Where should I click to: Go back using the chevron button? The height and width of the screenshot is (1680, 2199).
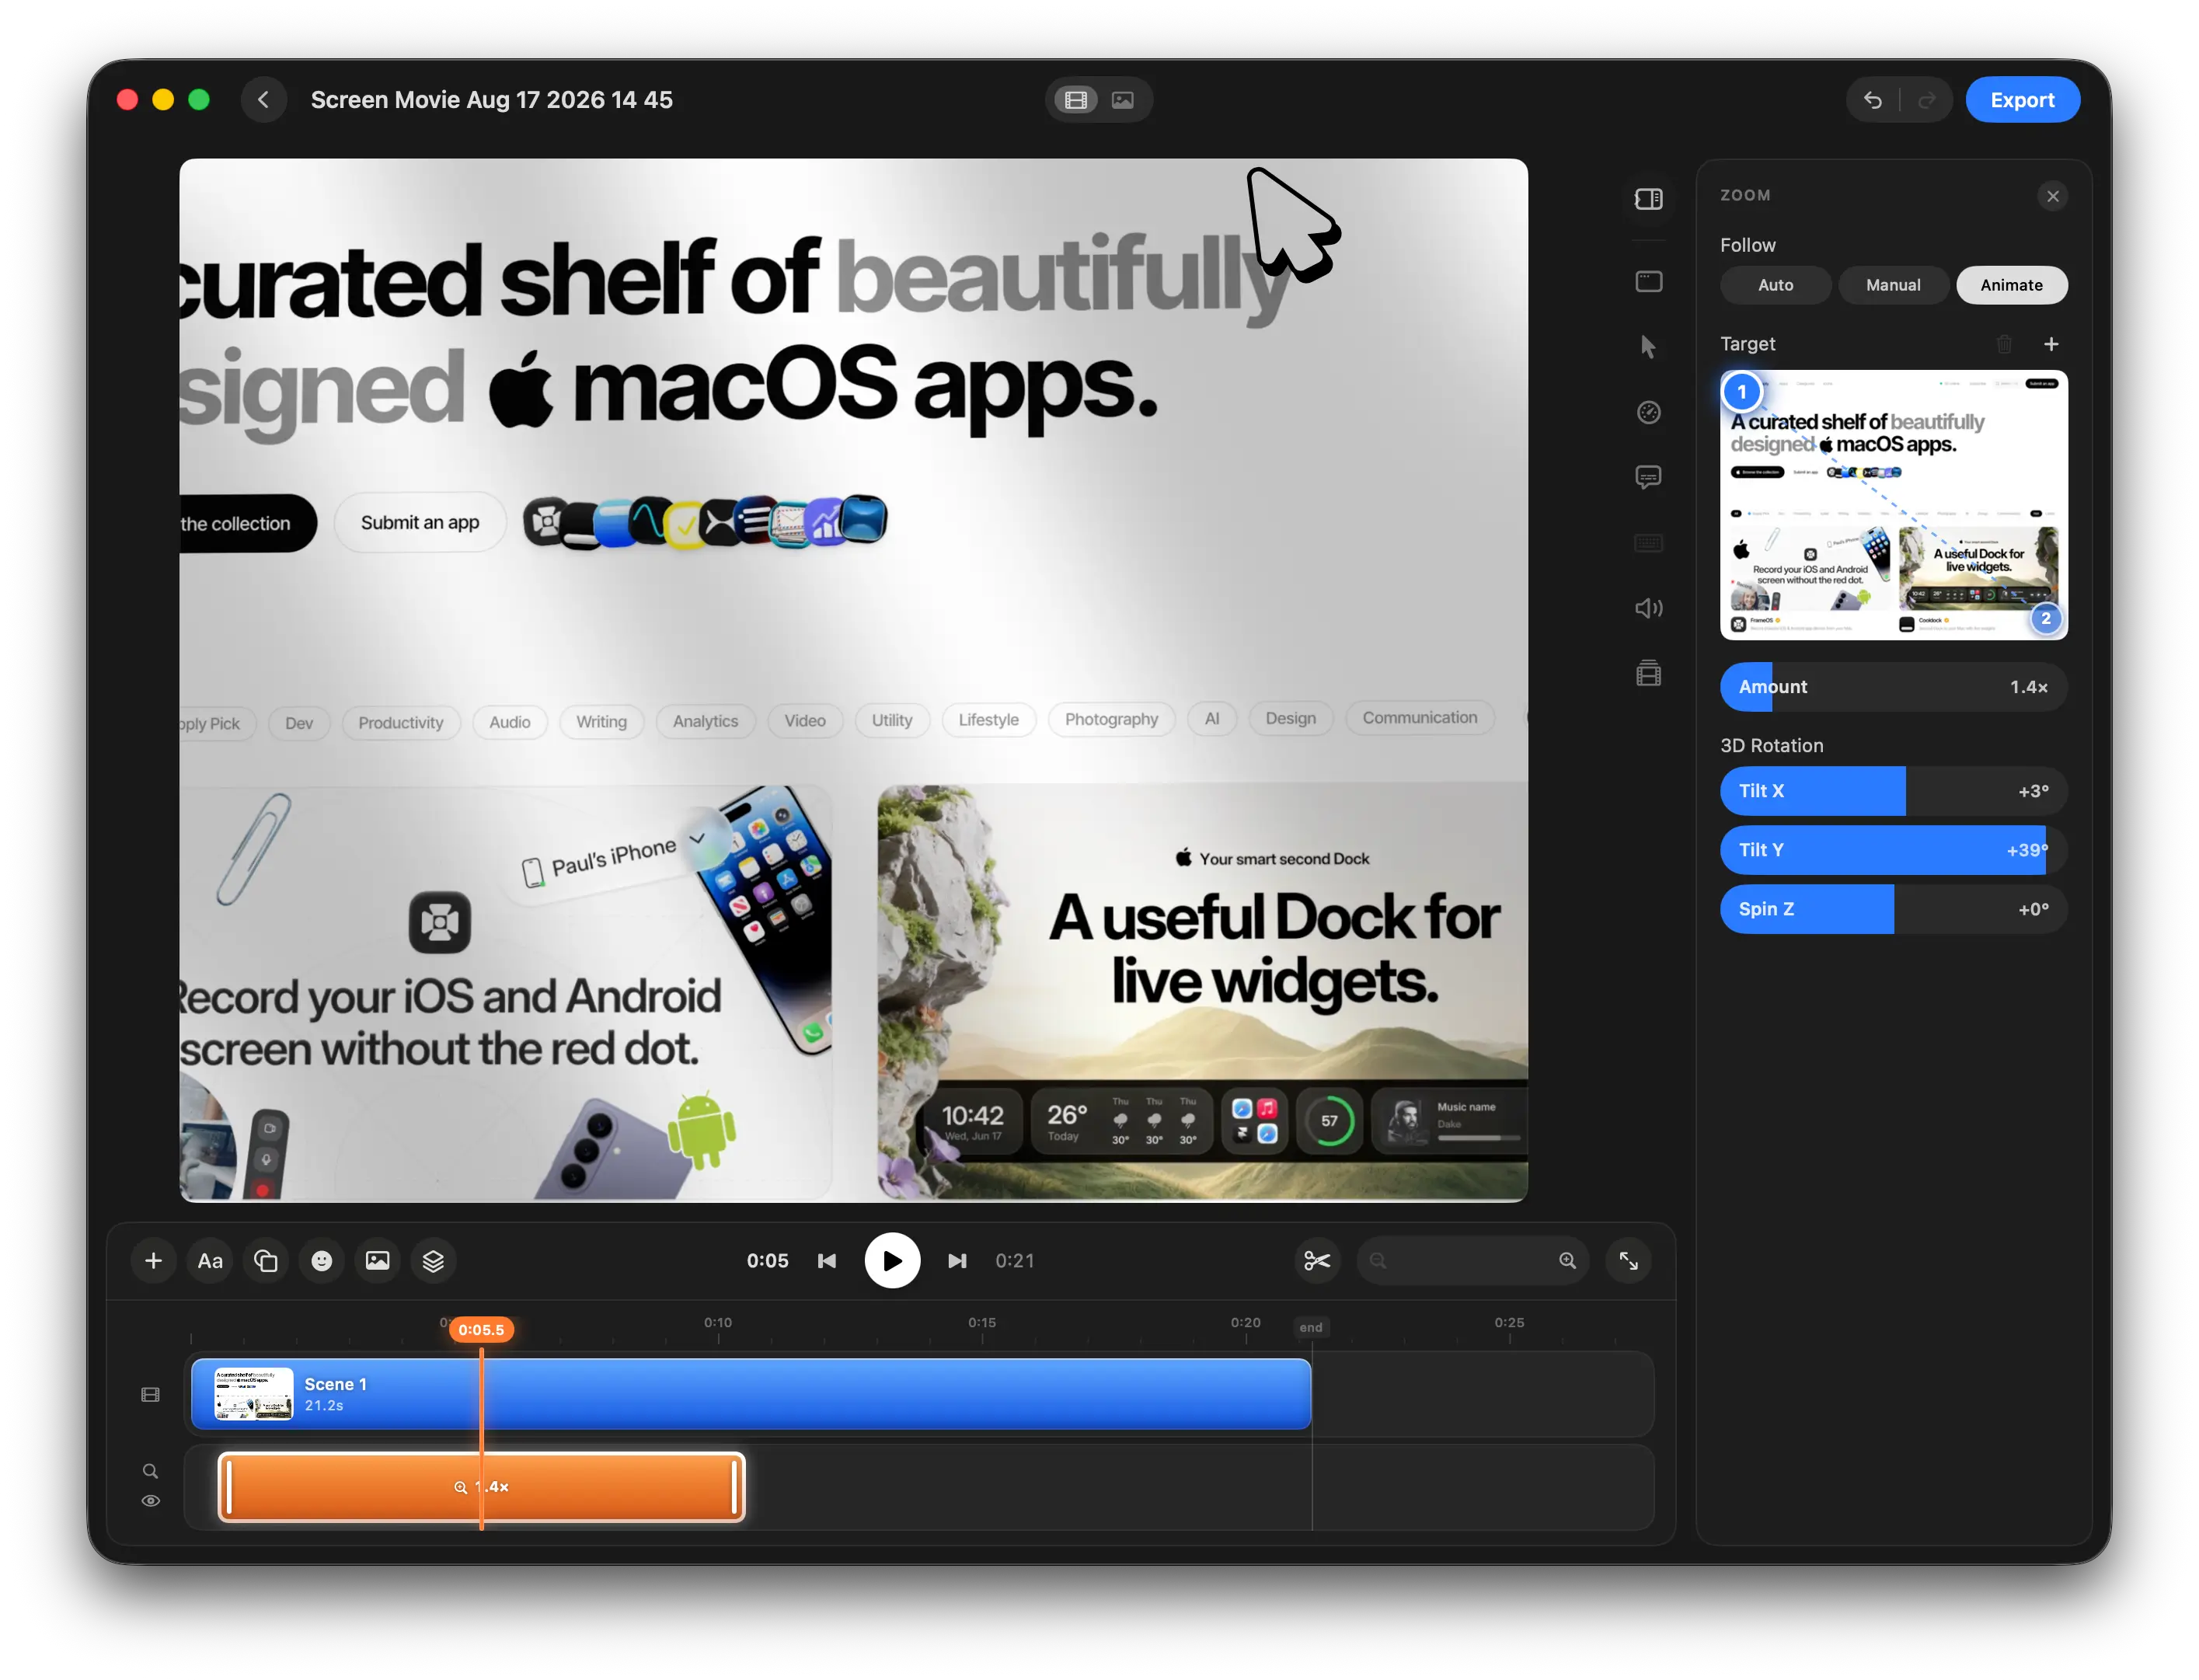(264, 100)
